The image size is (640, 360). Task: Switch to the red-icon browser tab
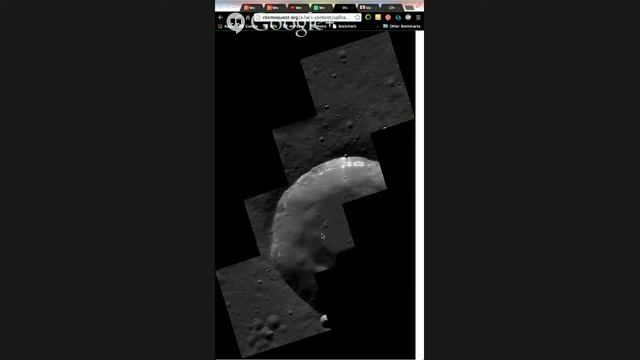(298, 8)
